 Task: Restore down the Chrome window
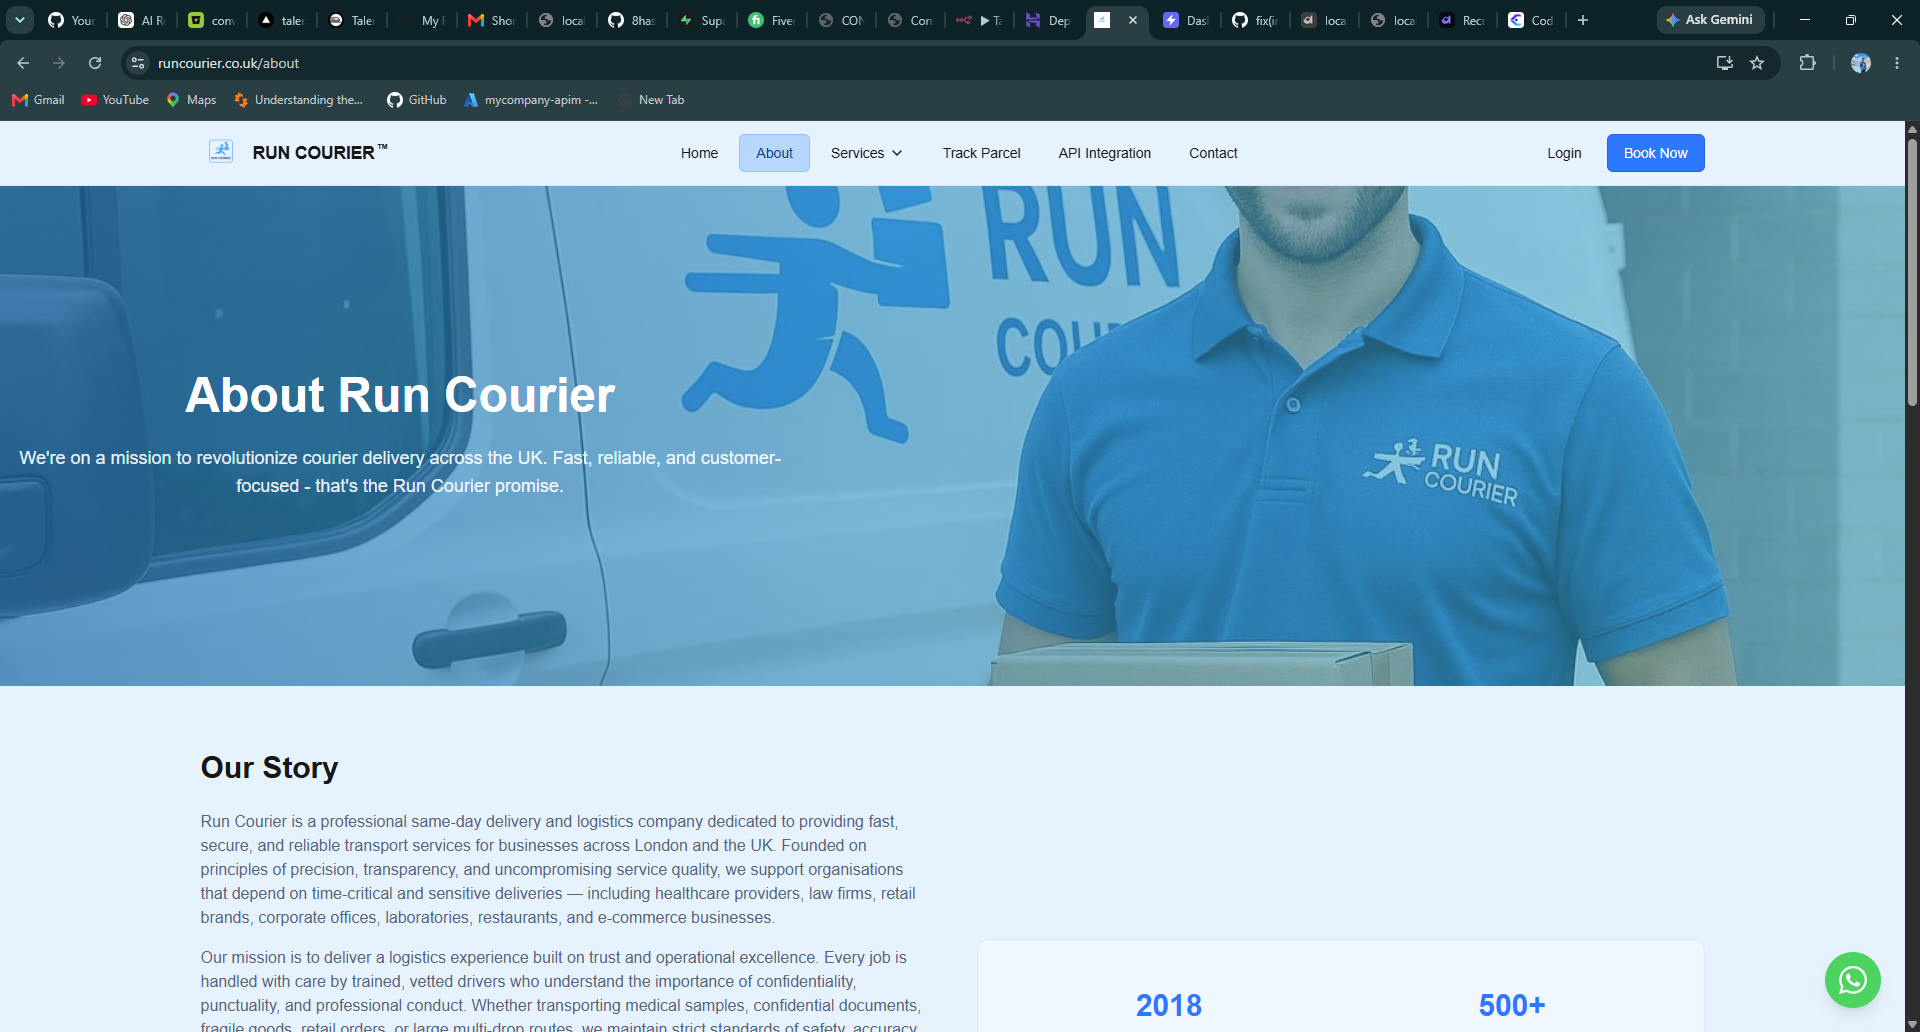pos(1851,20)
